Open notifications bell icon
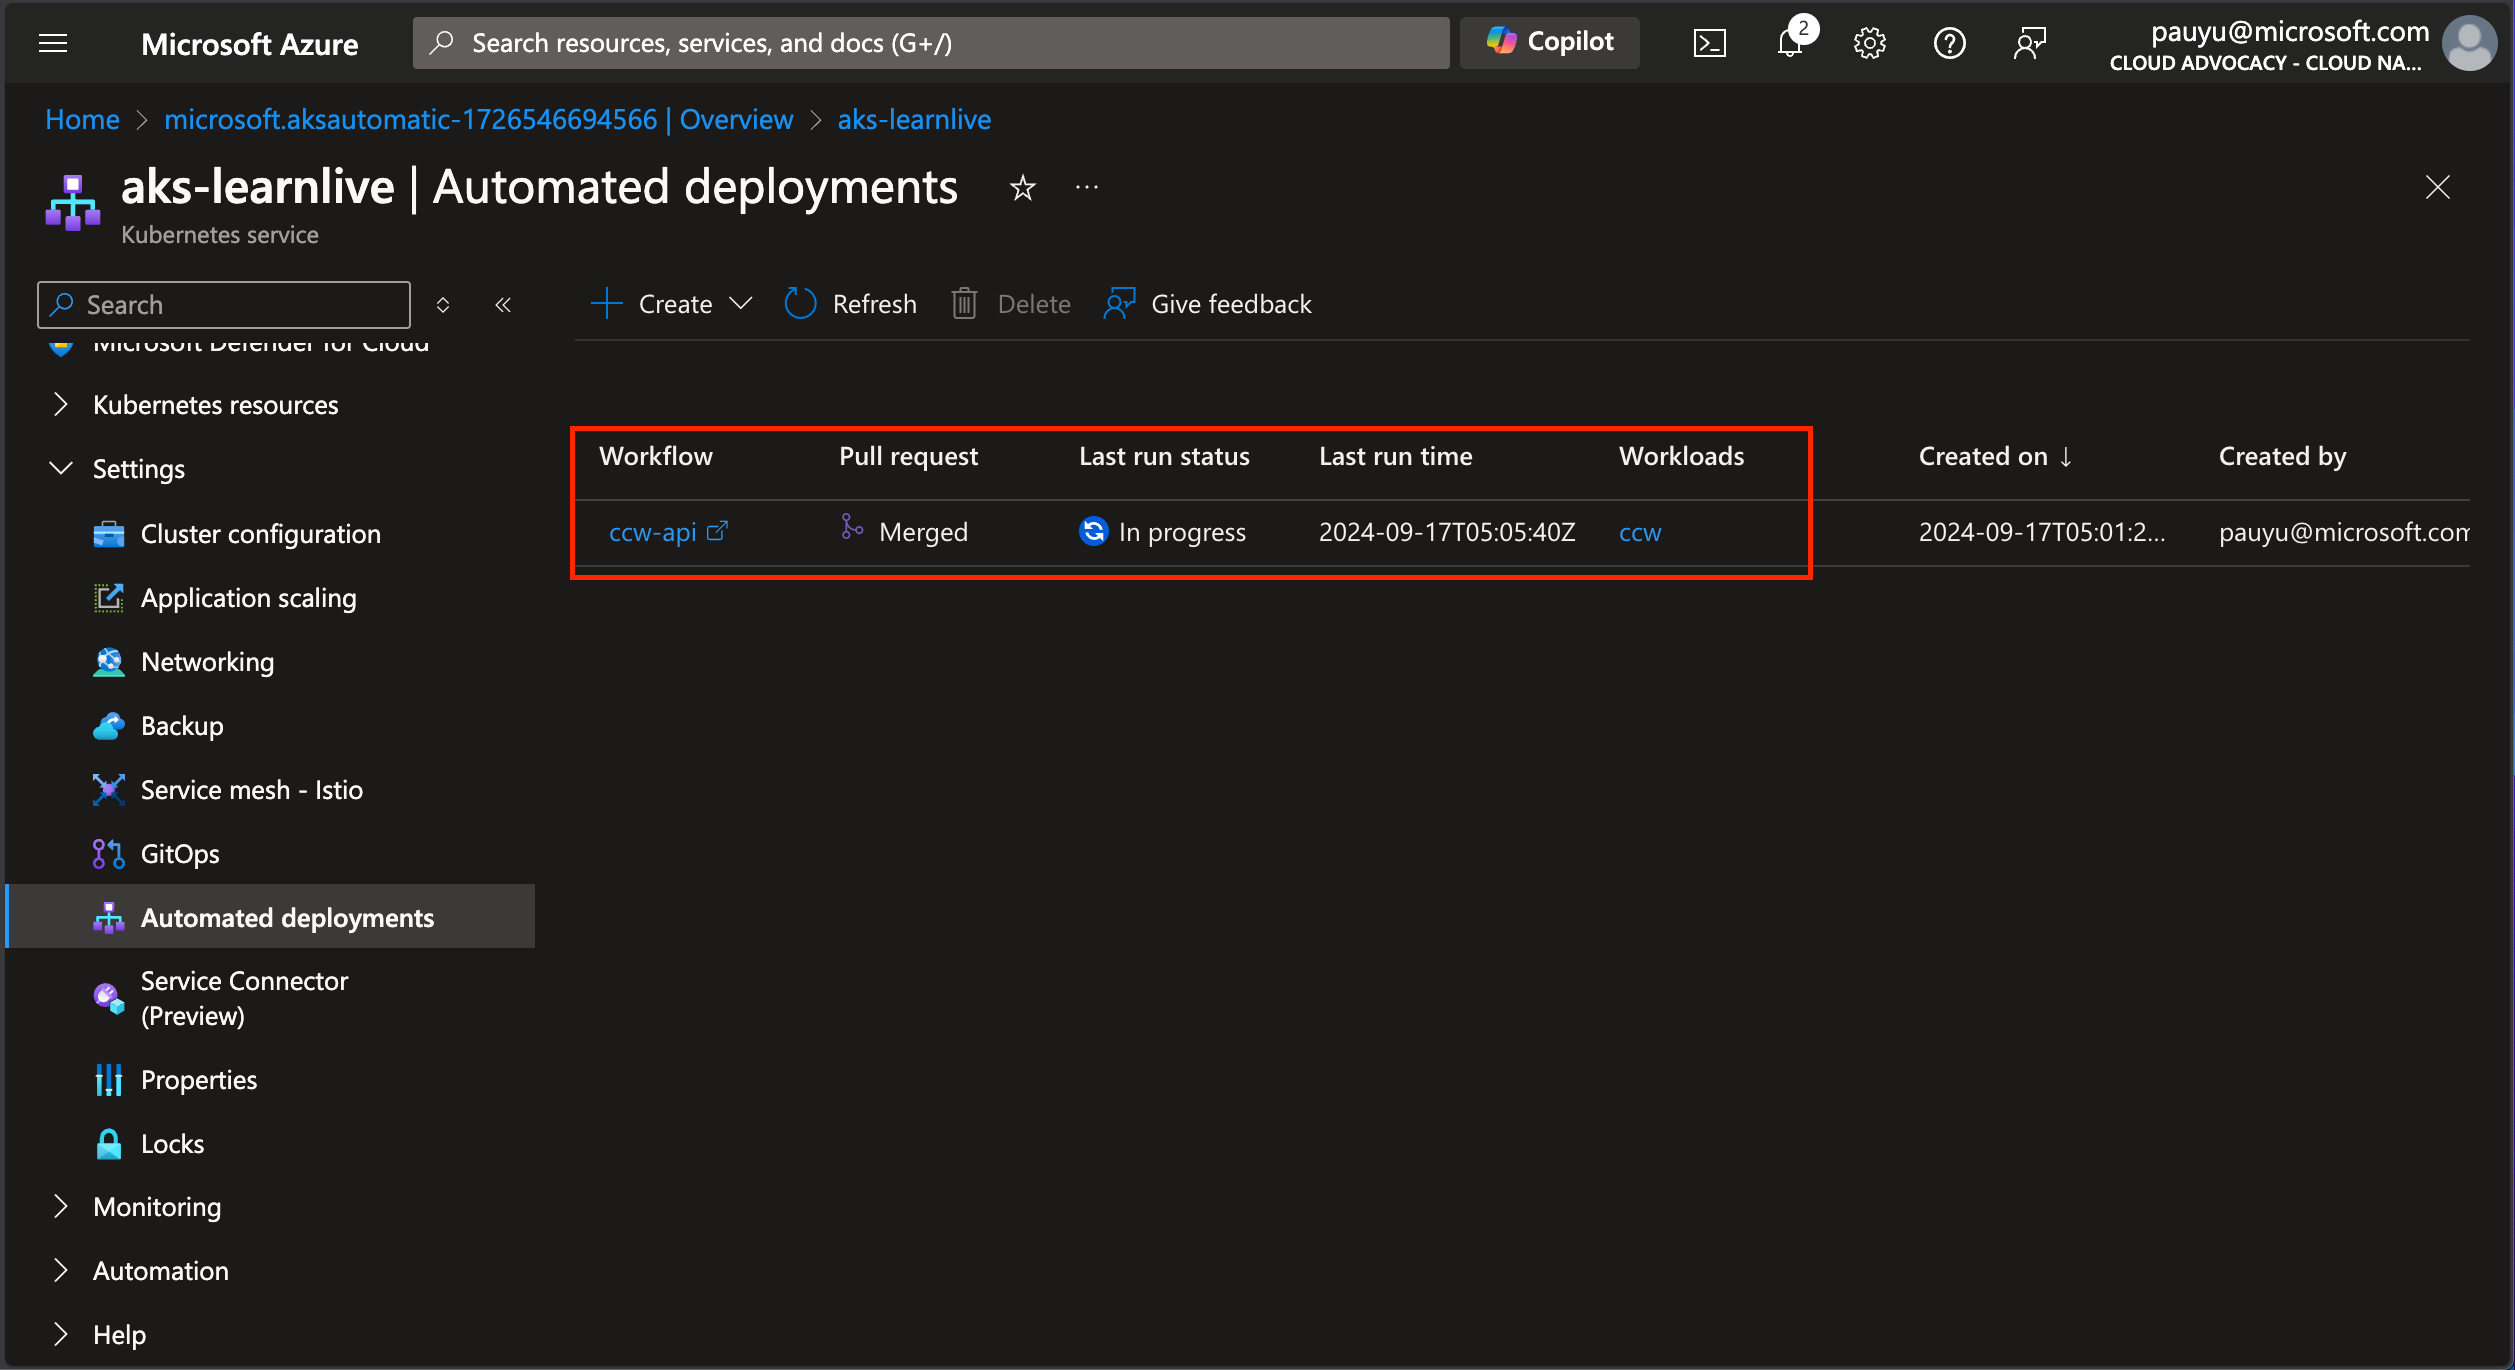This screenshot has width=2515, height=1370. pyautogui.click(x=1790, y=43)
